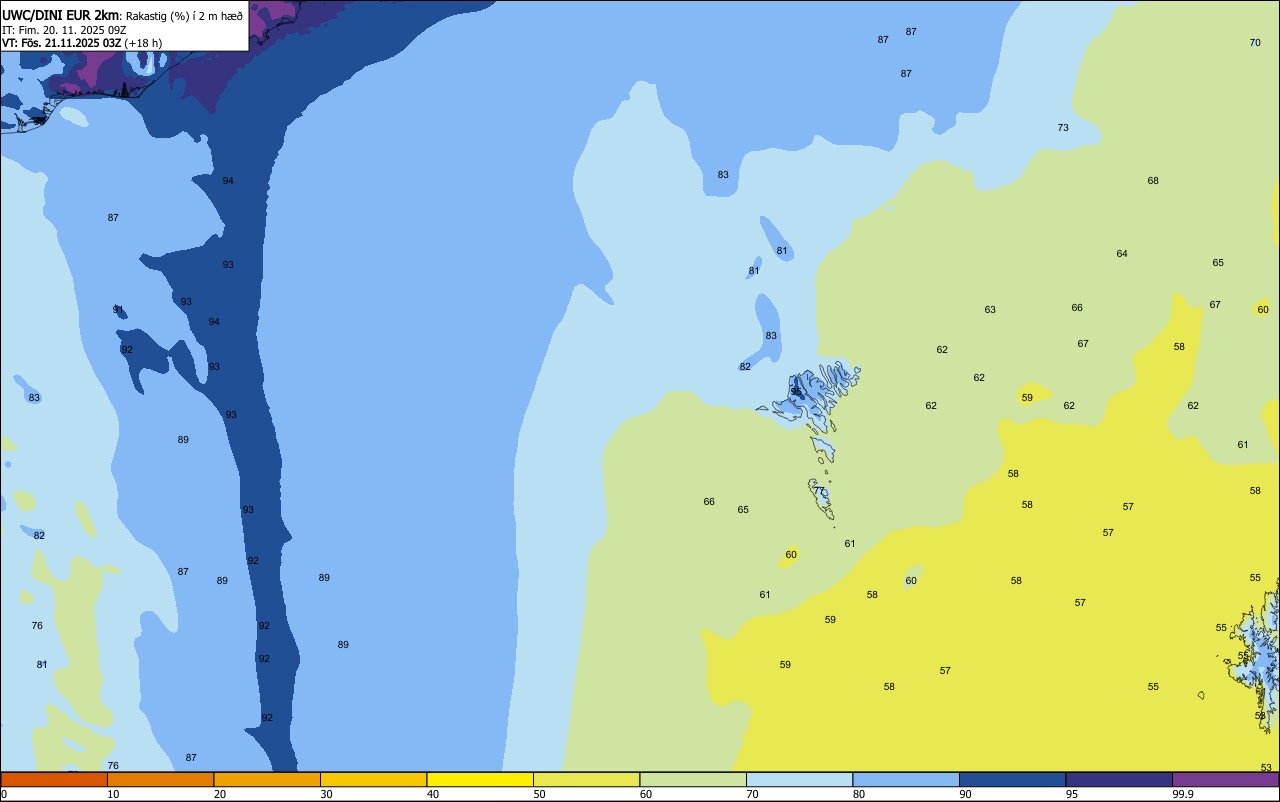Screen dimensions: 1280x802
Task: Pick the bright yellow 40–50 legend swatch
Action: pos(480,779)
